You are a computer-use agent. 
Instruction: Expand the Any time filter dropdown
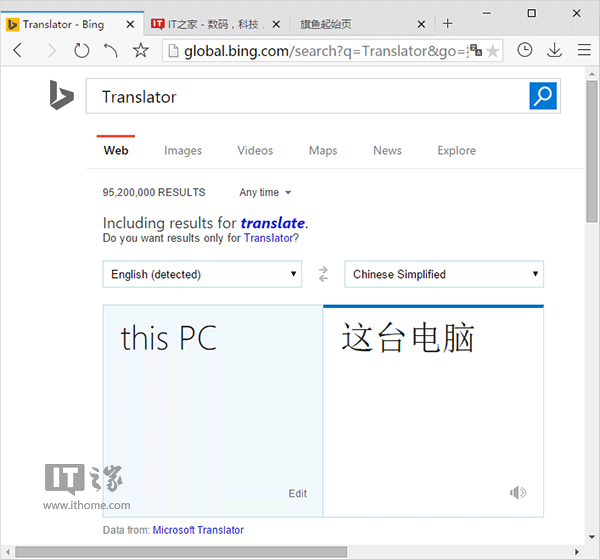tap(265, 192)
